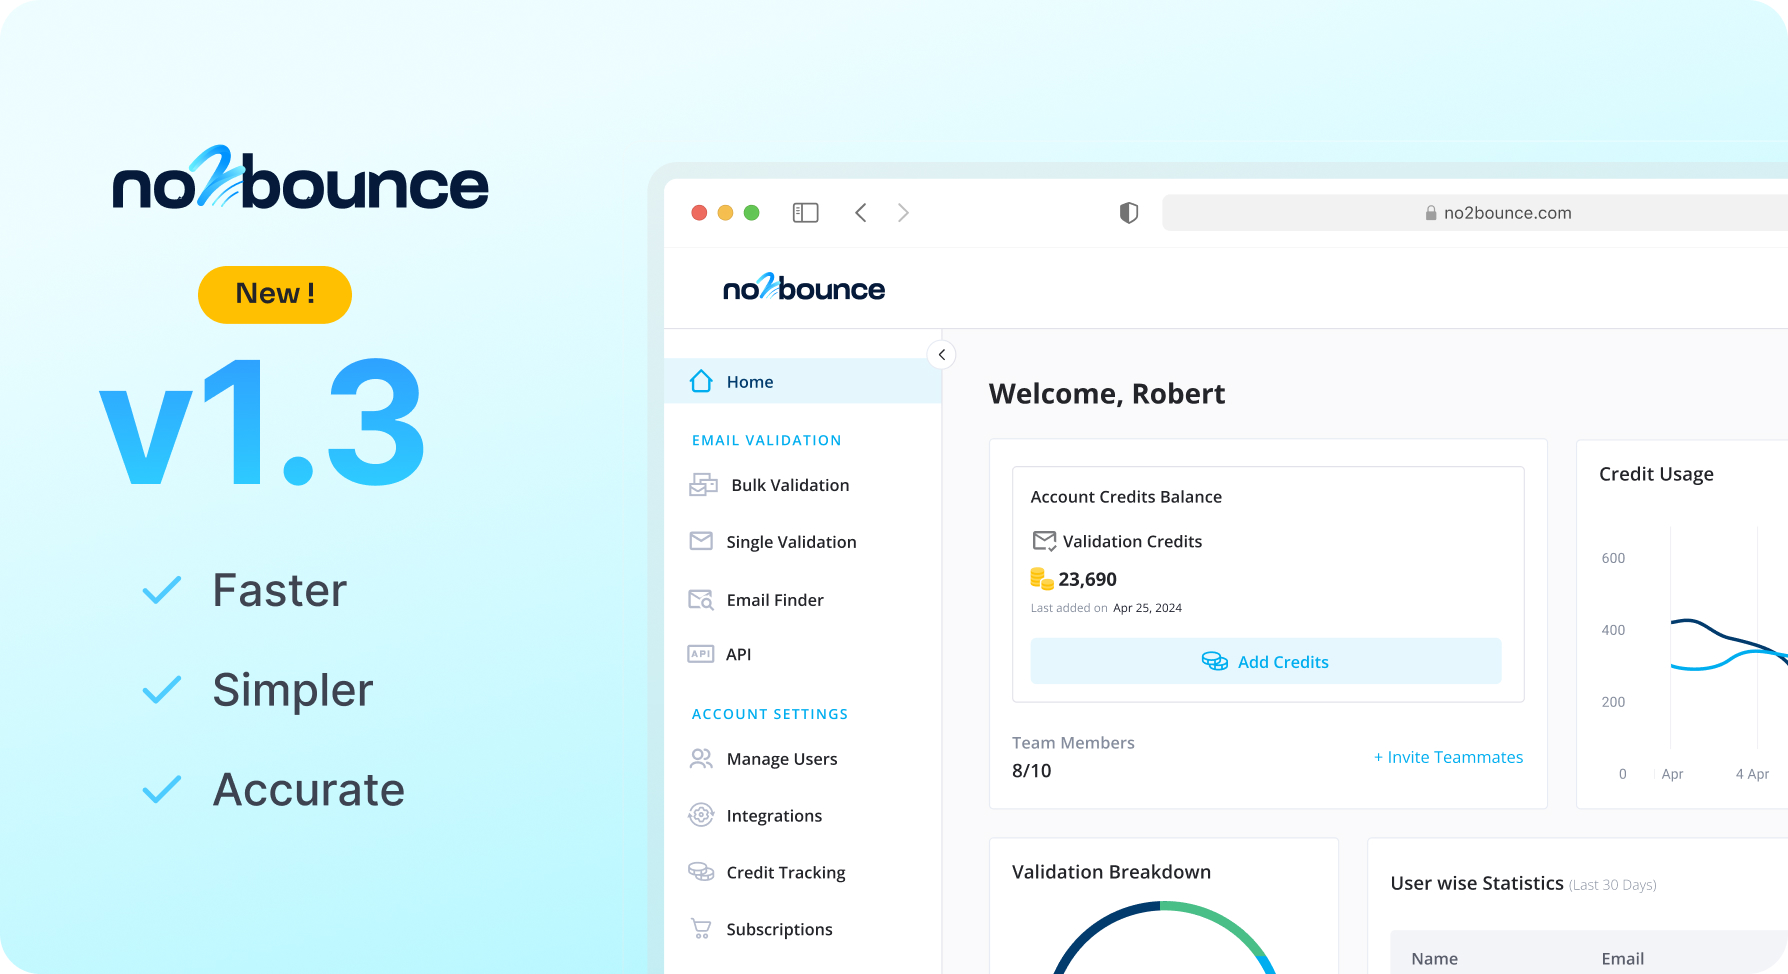Click the privacy shield icon
The height and width of the screenshot is (974, 1788).
click(1129, 212)
